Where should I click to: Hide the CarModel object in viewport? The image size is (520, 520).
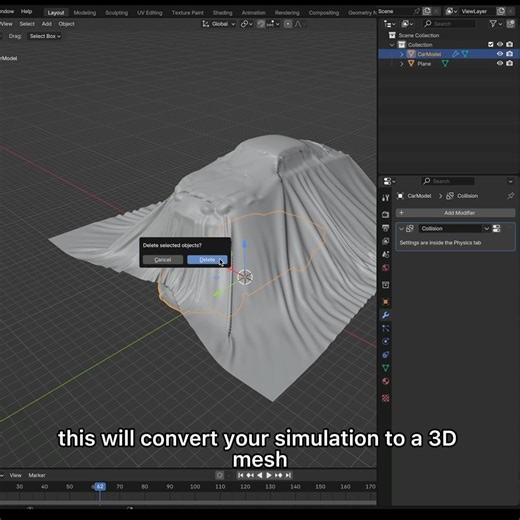[x=500, y=54]
